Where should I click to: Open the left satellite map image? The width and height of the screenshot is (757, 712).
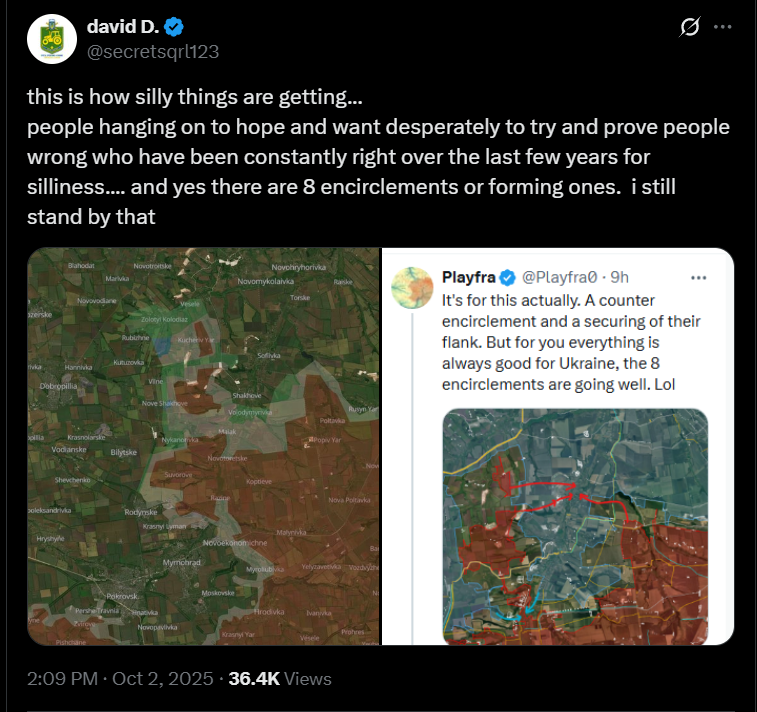point(203,446)
